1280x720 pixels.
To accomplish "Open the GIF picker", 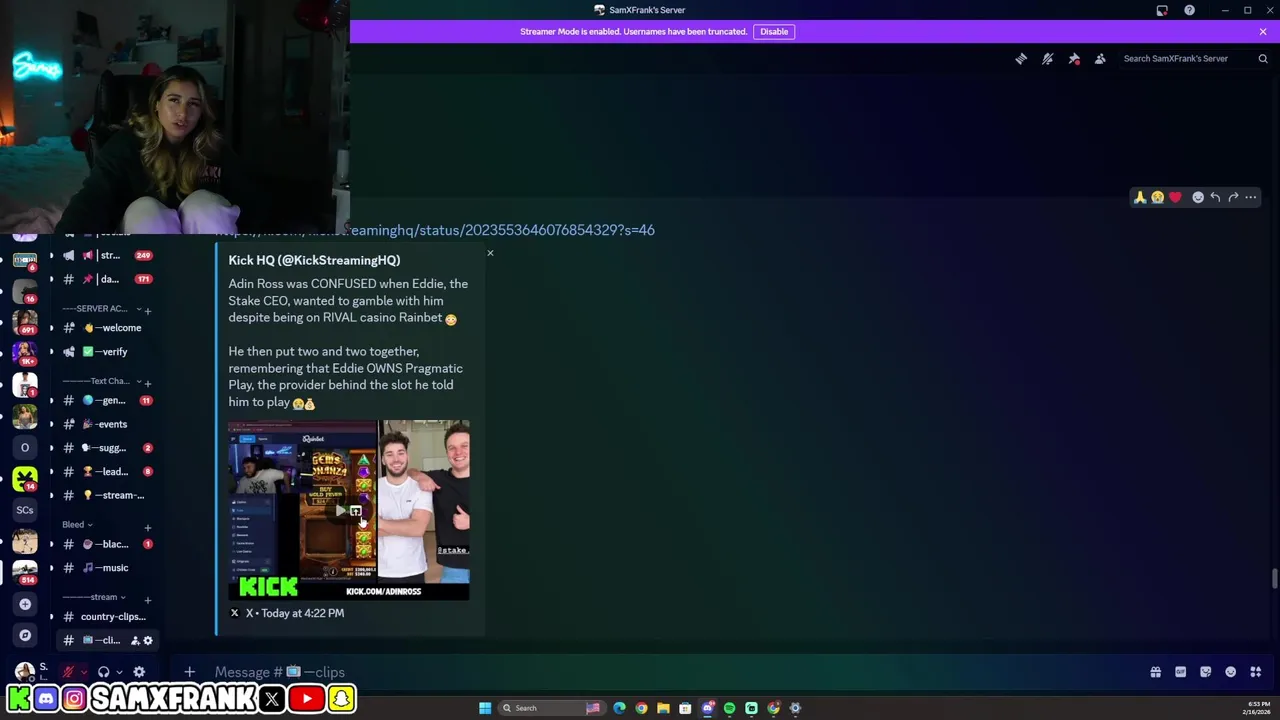I will (1180, 672).
